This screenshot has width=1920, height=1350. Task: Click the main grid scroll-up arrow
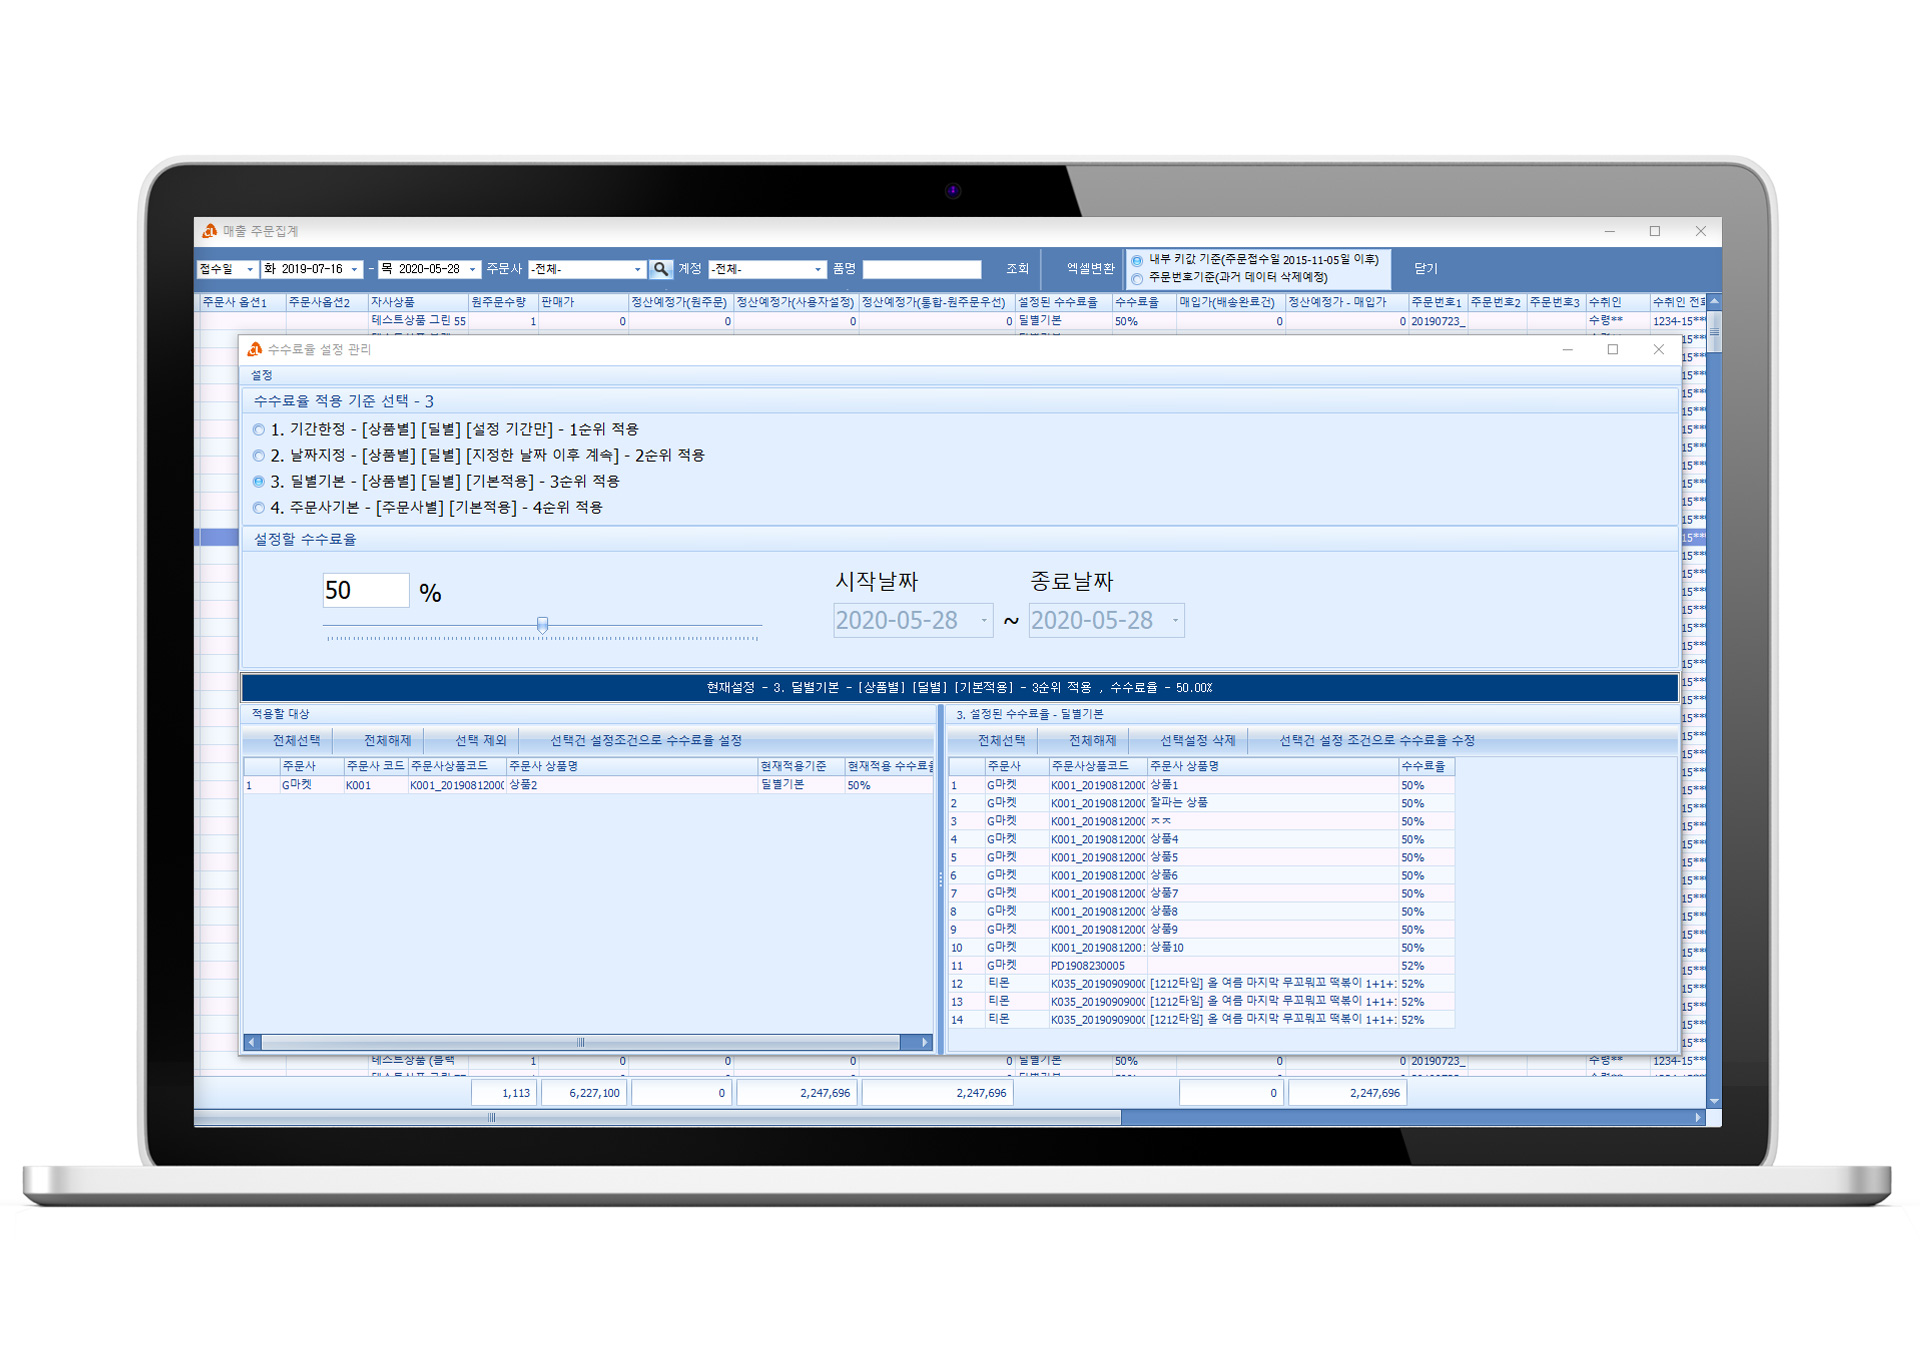click(1714, 301)
